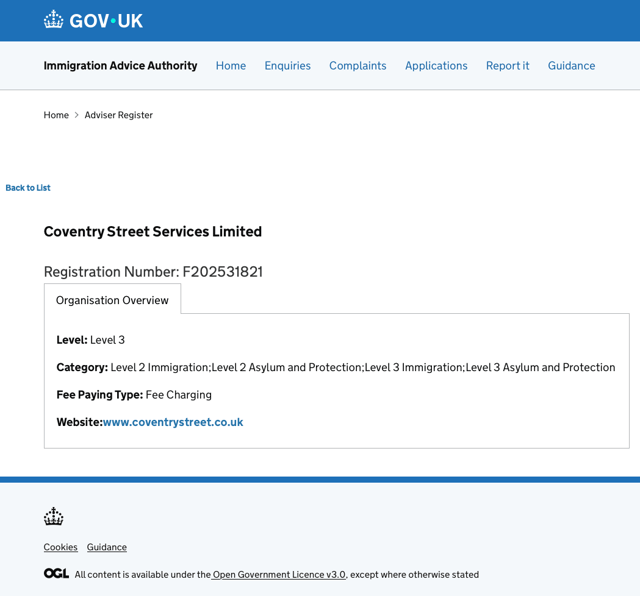Image resolution: width=640 pixels, height=596 pixels.
Task: Click the GOV.UK header text
Action: [x=106, y=21]
